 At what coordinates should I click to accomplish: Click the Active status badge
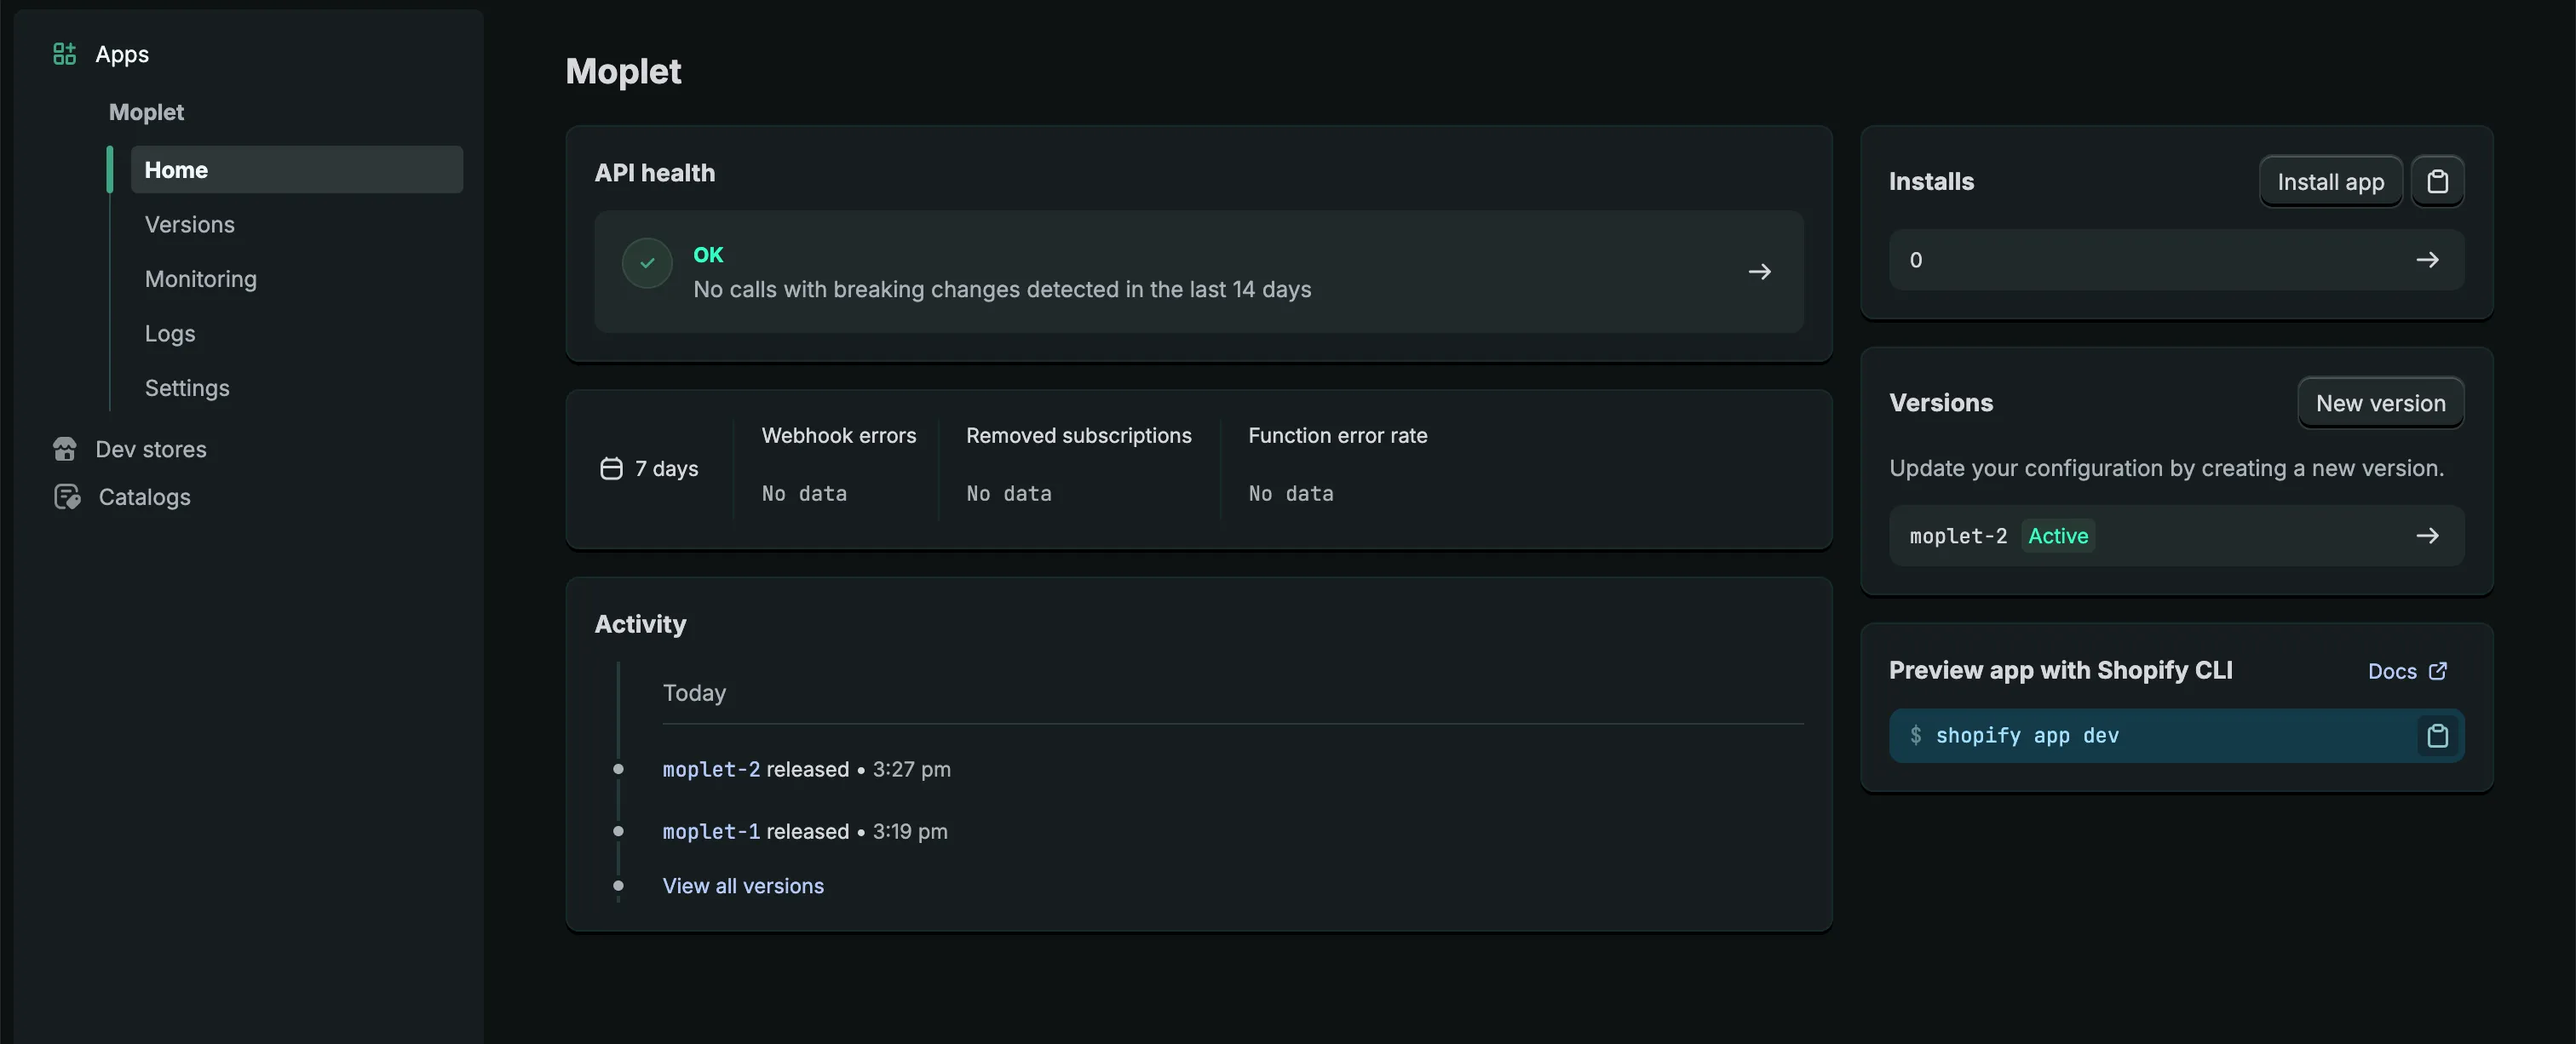2058,536
